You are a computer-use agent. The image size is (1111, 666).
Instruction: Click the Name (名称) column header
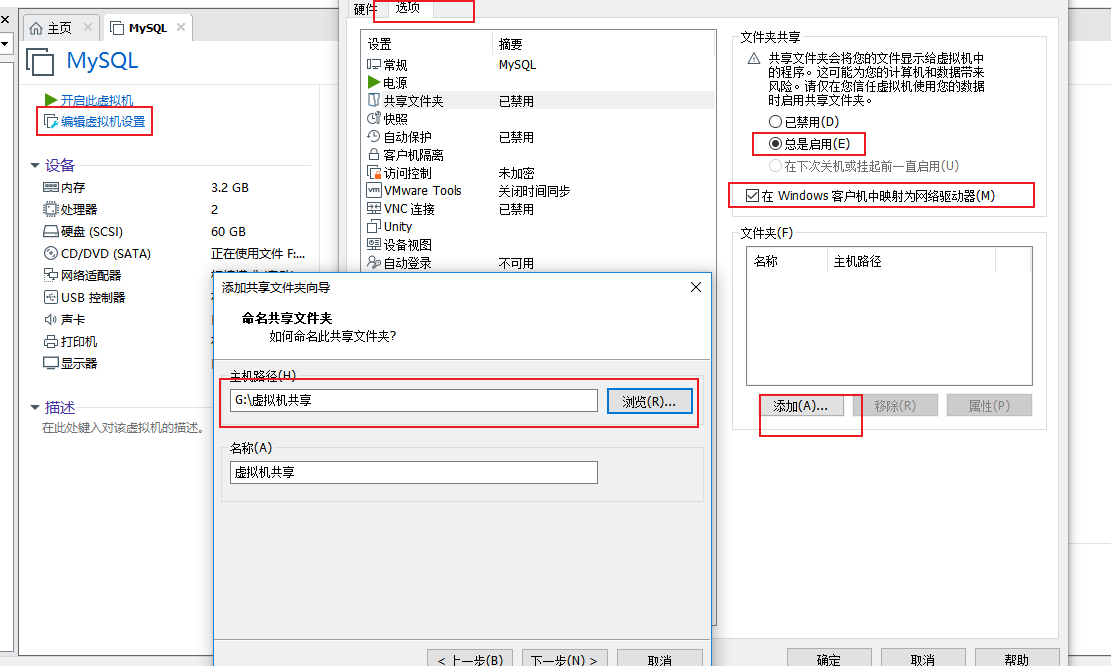tap(786, 261)
